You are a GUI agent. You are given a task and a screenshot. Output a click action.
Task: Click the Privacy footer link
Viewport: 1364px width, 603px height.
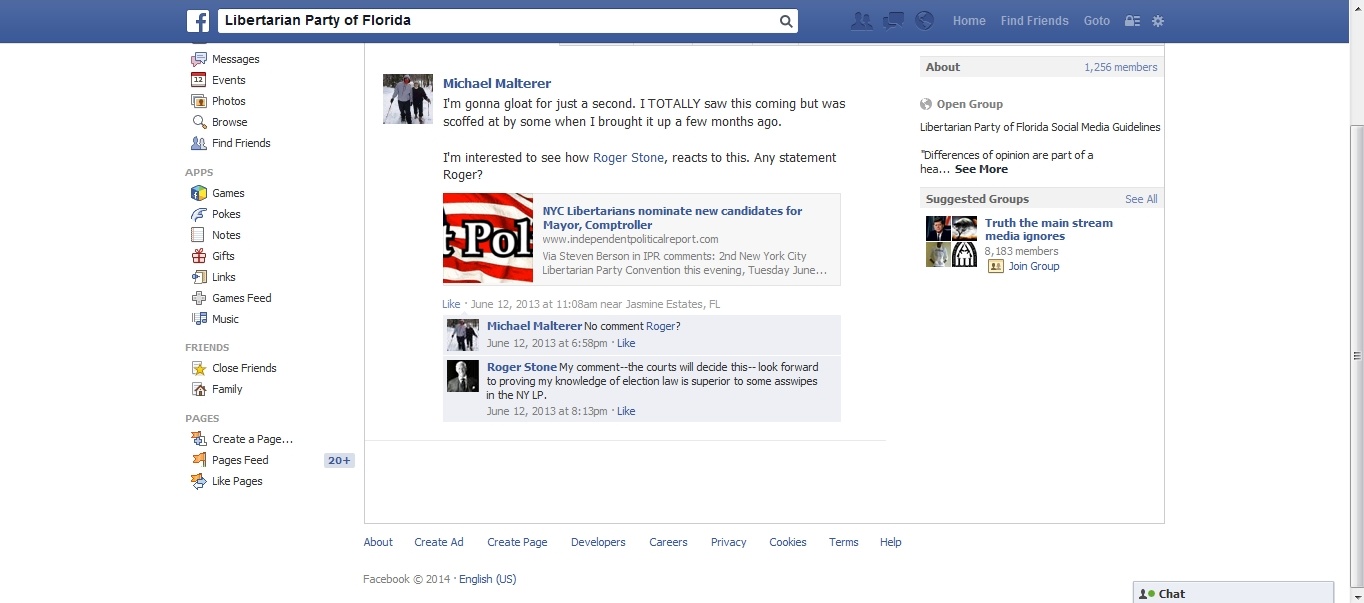point(728,542)
